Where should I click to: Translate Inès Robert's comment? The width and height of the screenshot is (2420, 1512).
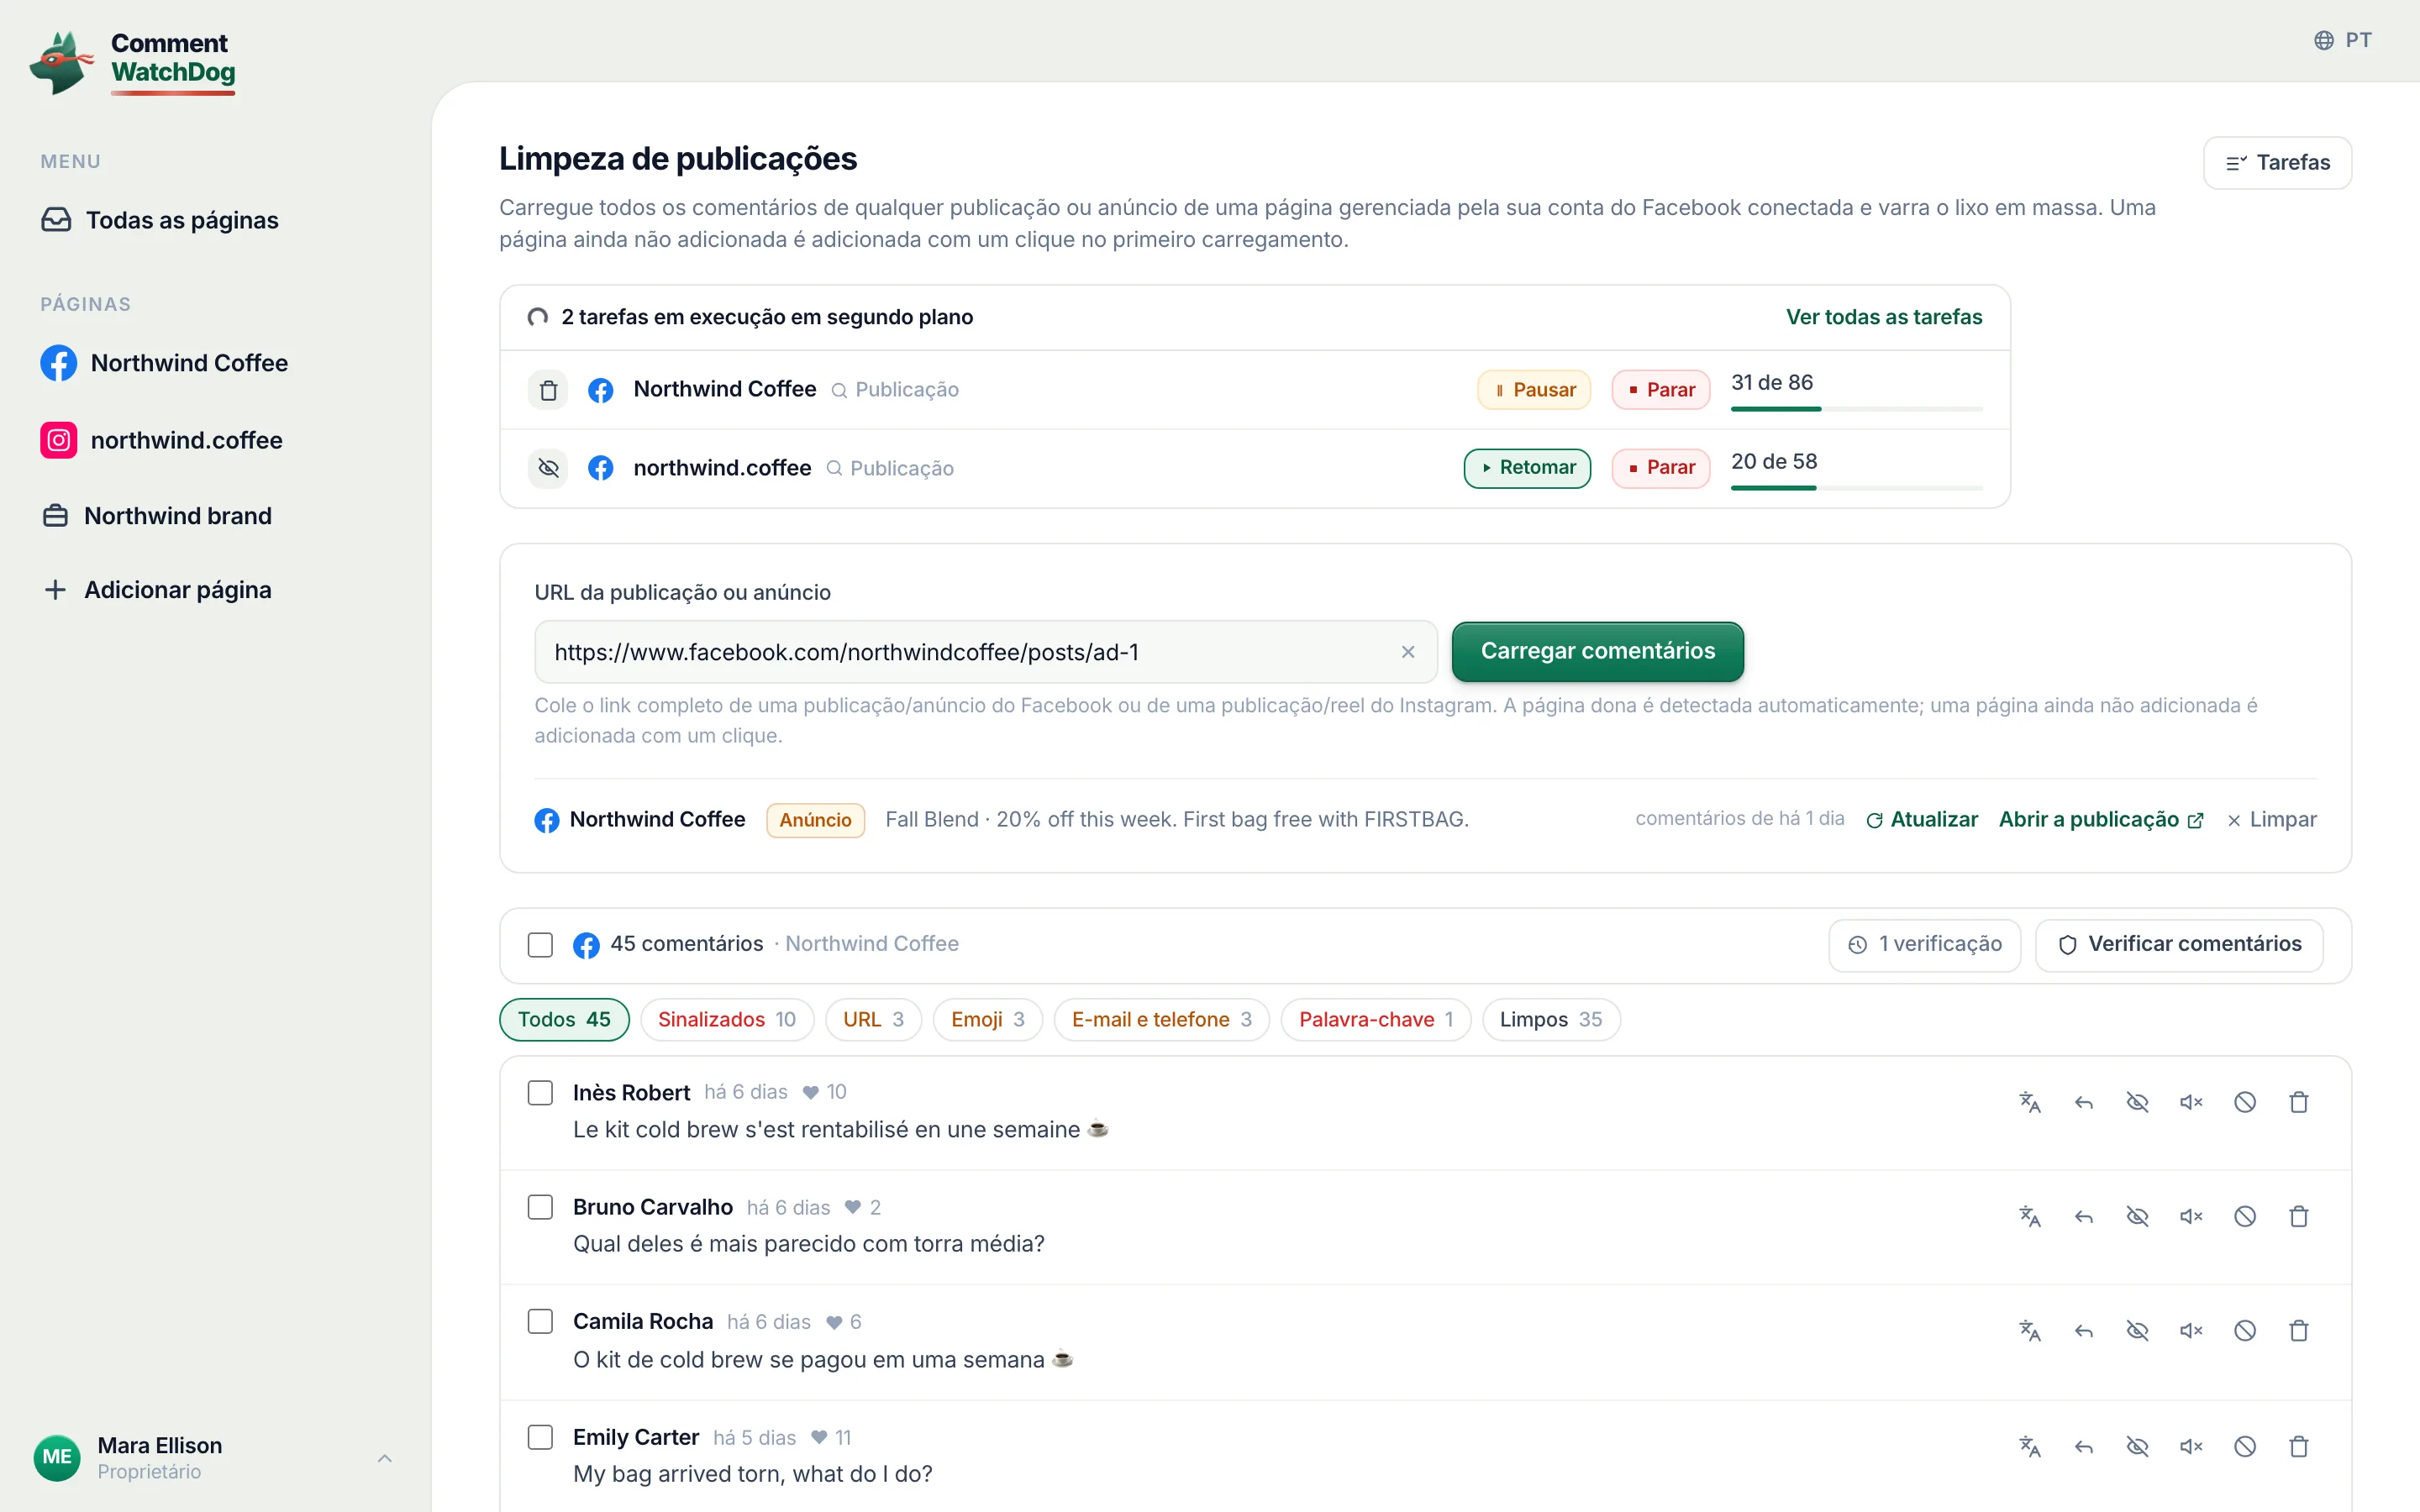point(2029,1102)
